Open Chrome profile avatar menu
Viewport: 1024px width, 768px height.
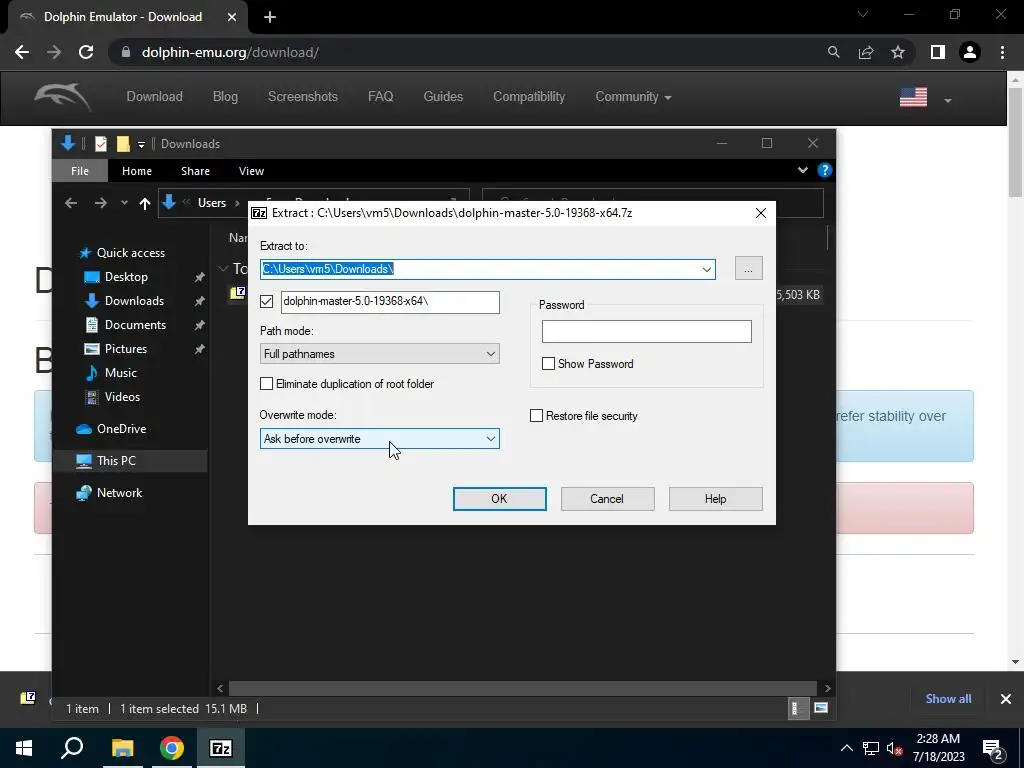(x=970, y=52)
